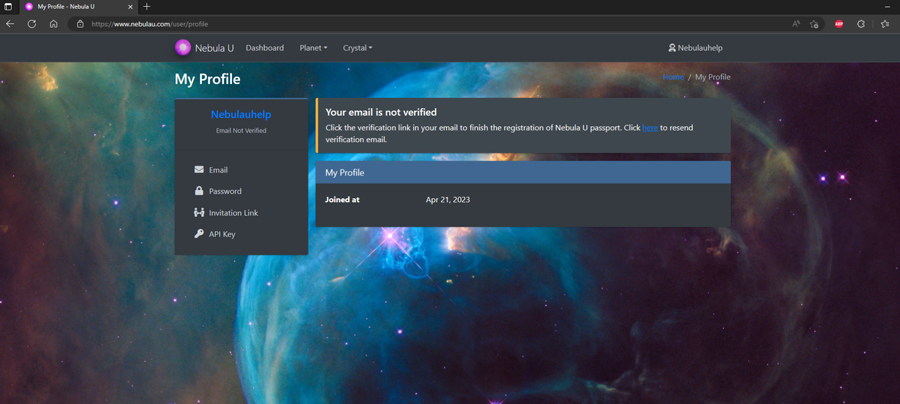The image size is (900, 404).
Task: Minimize the browser window
Action: (x=887, y=7)
